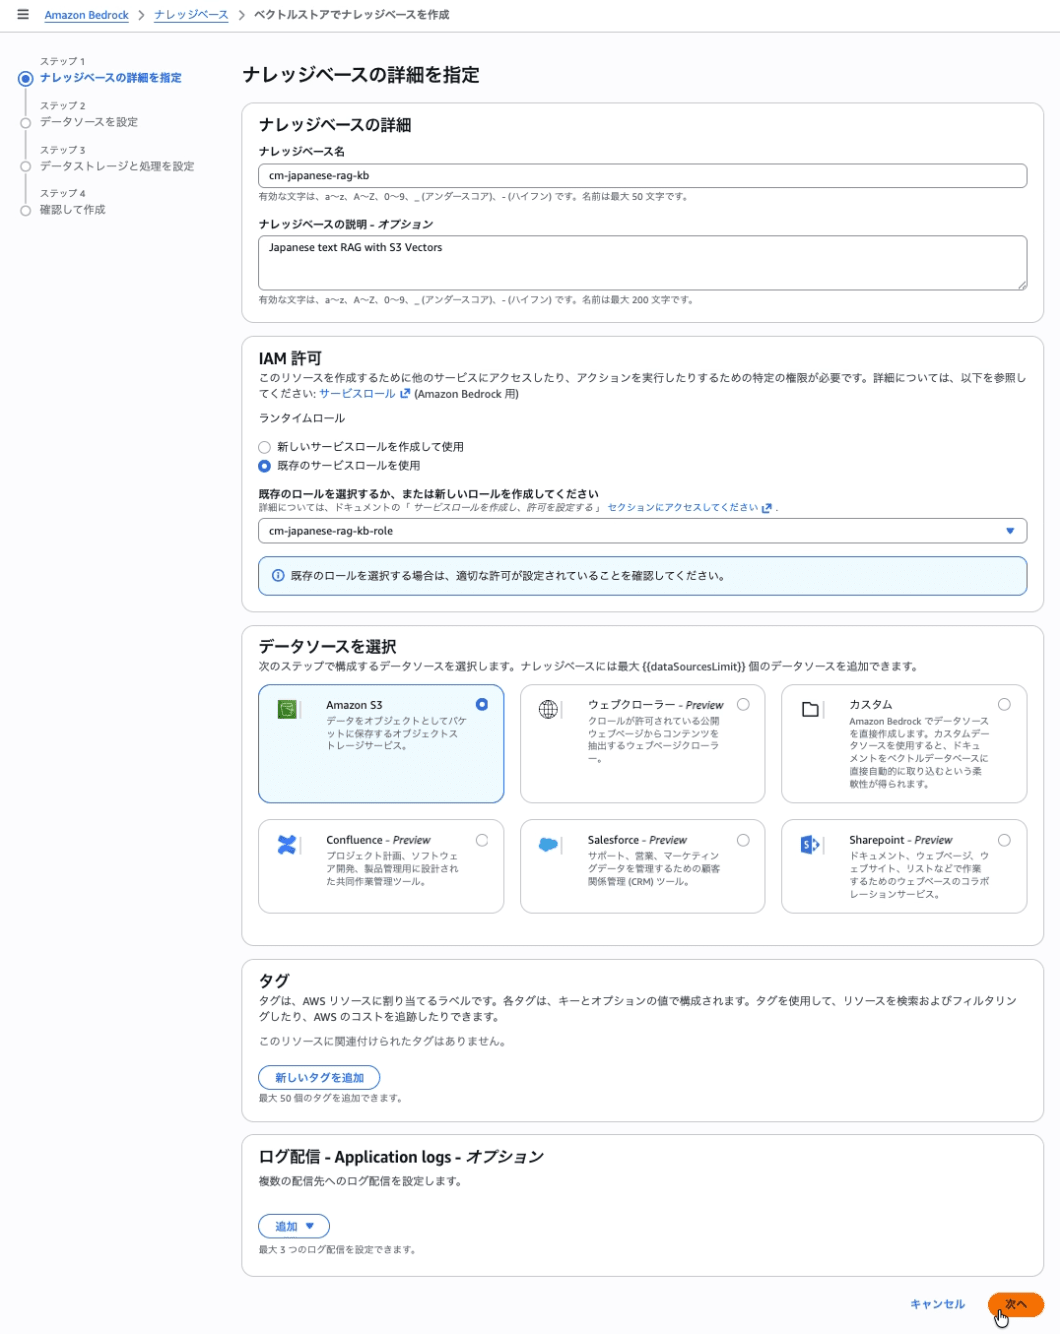Image resolution: width=1060 pixels, height=1334 pixels.
Task: Choose Confluence Preview data source radio
Action: pyautogui.click(x=482, y=840)
